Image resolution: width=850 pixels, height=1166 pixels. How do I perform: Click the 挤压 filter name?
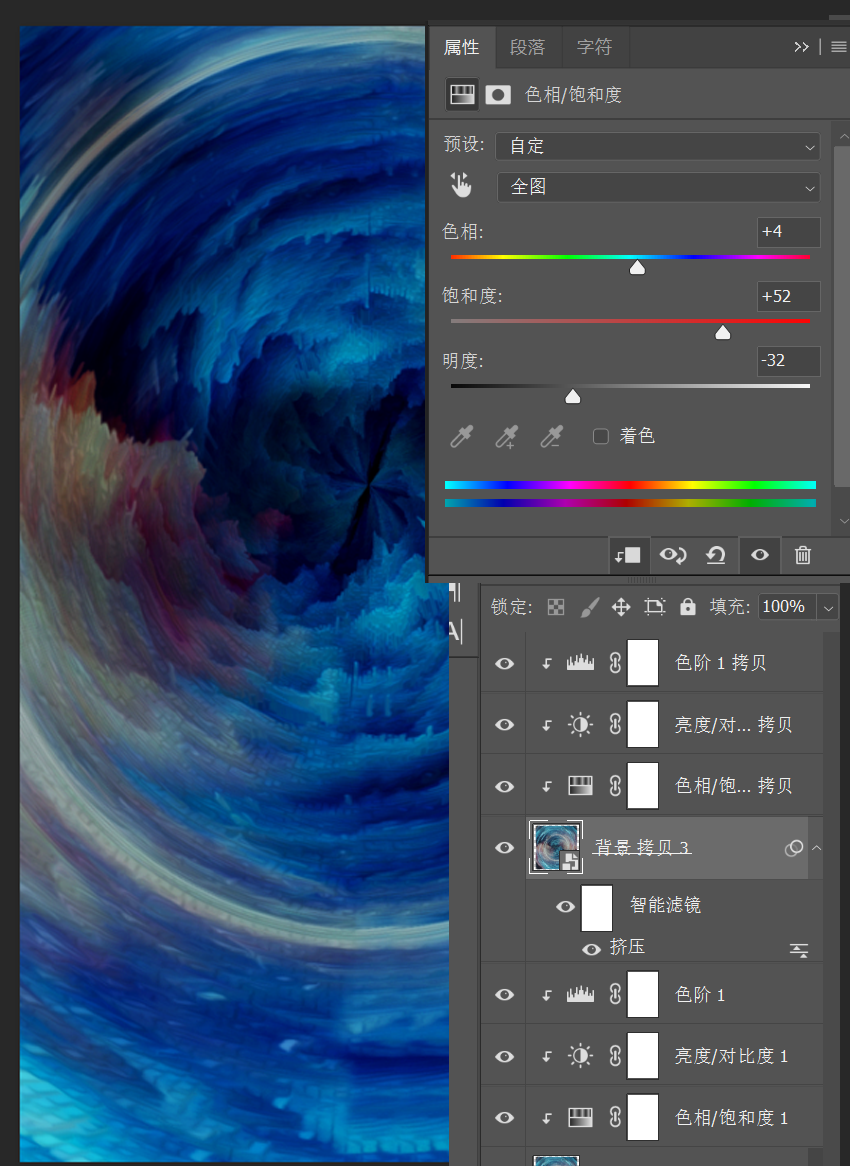pyautogui.click(x=627, y=947)
